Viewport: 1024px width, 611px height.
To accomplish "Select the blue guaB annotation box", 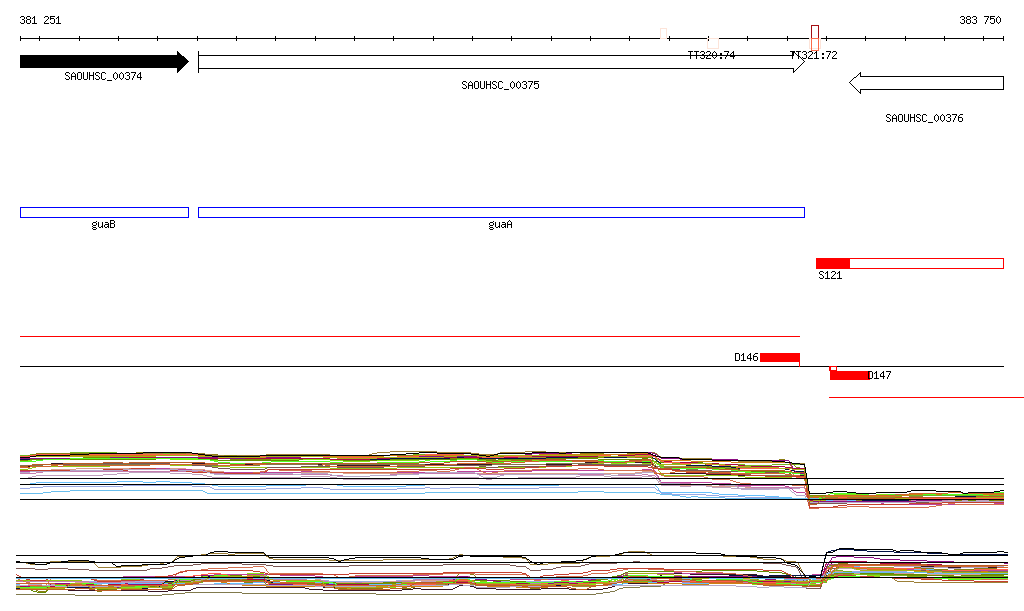I will click(x=104, y=212).
